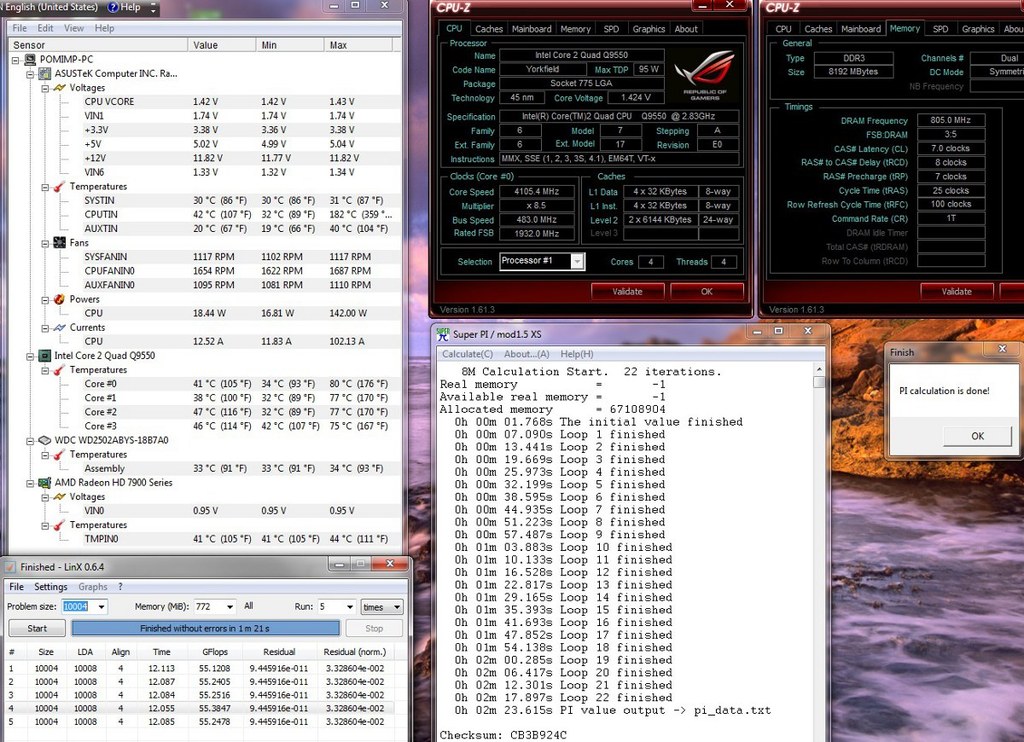Click OK in the Finish dialog
This screenshot has width=1024, height=742.
click(977, 436)
